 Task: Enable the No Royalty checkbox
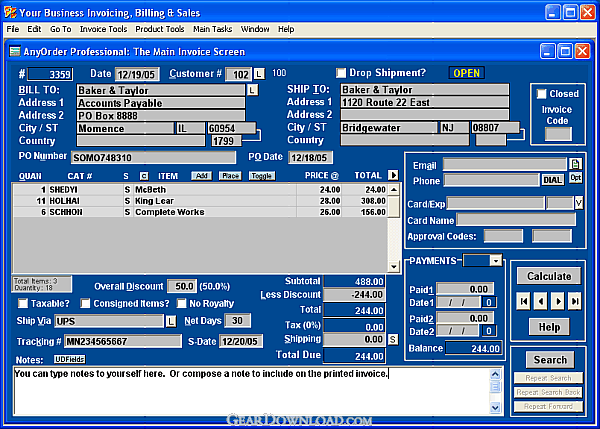pyautogui.click(x=181, y=303)
